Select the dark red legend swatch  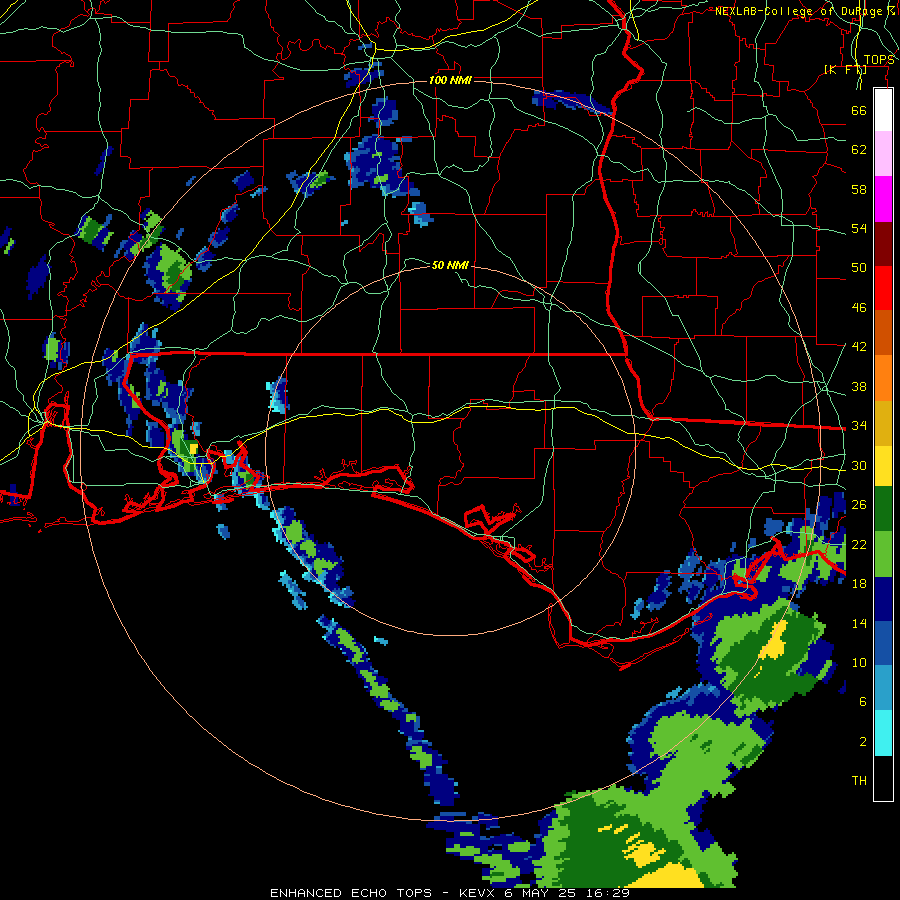[x=883, y=243]
